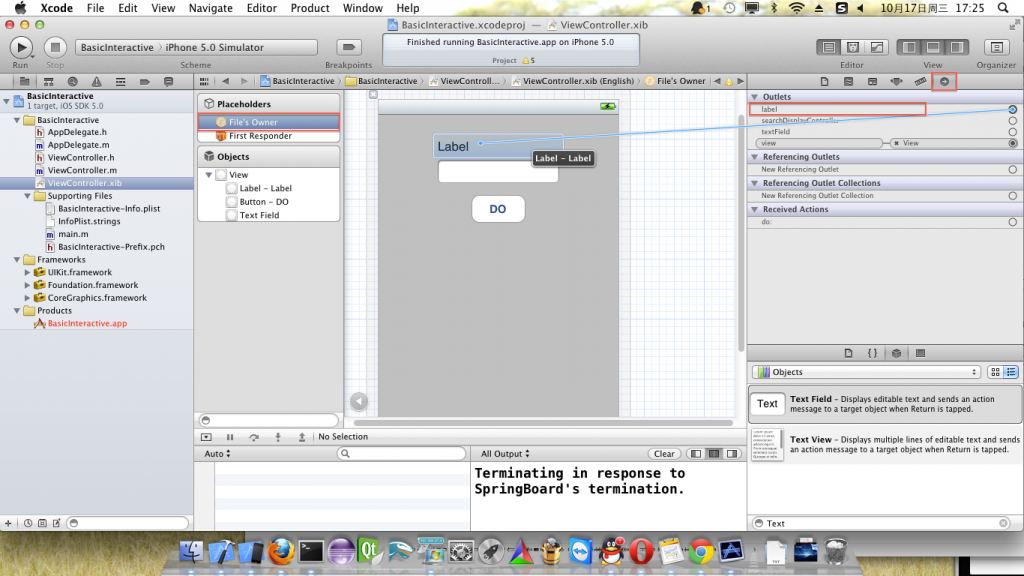The height and width of the screenshot is (576, 1024).
Task: Click the Run button in toolbar
Action: tap(21, 48)
